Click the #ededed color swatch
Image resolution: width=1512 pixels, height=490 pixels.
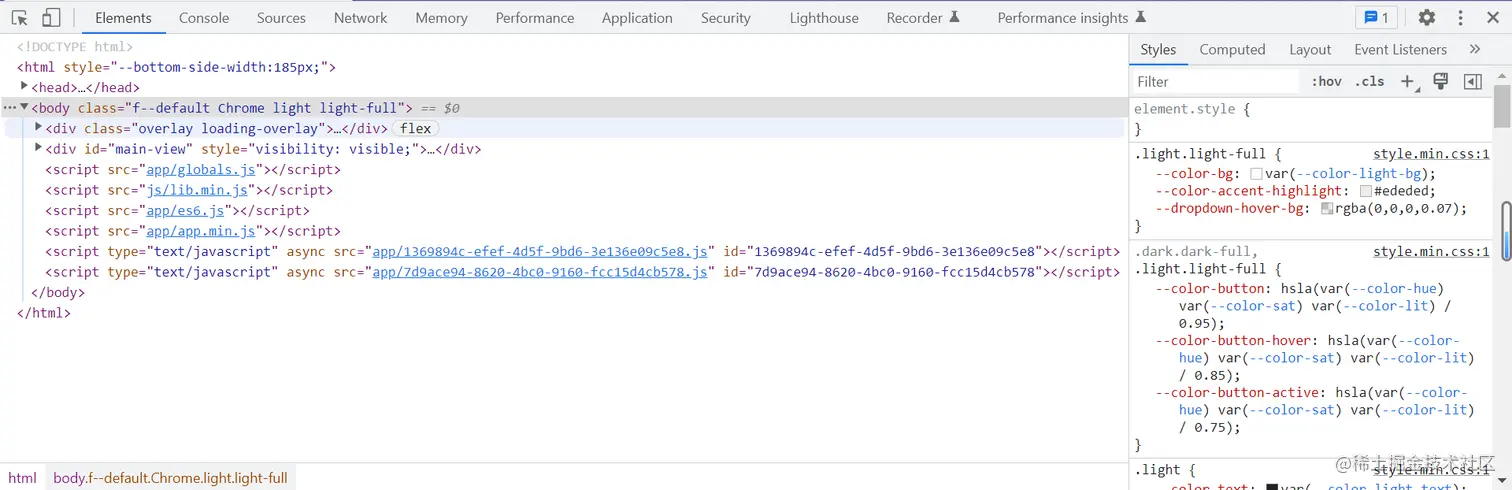pos(1365,191)
